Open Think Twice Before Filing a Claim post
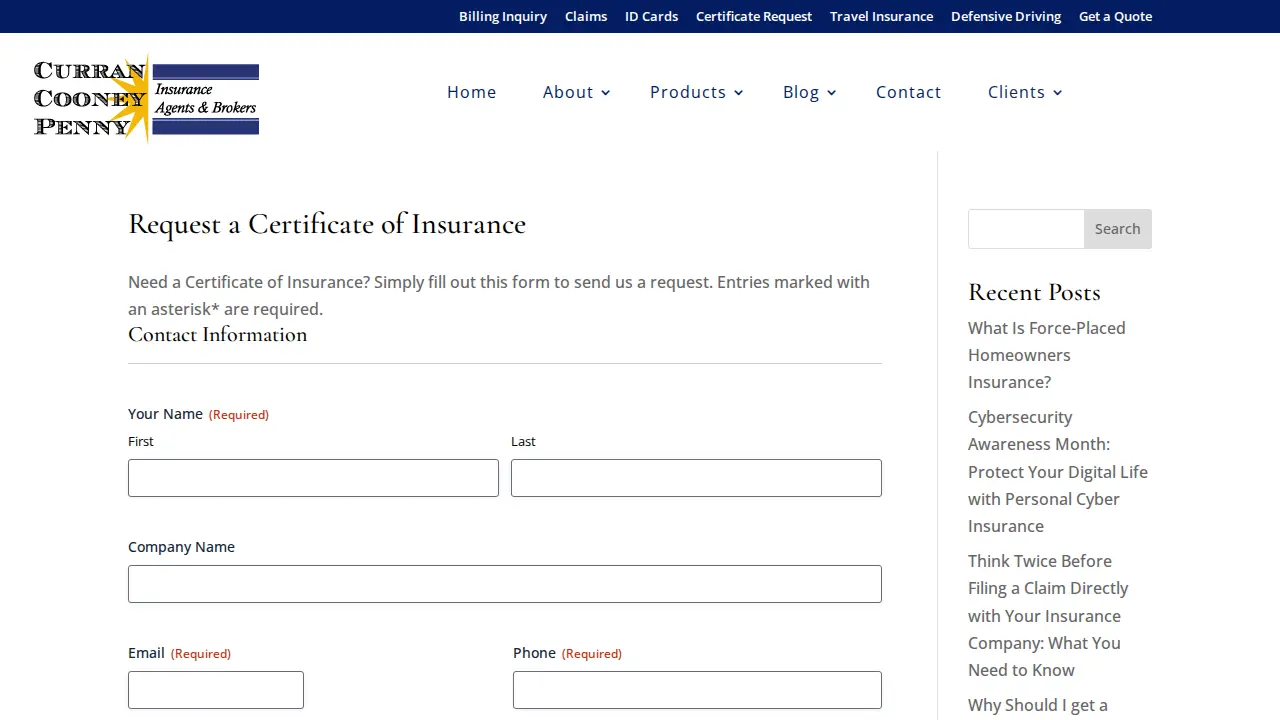This screenshot has height=720, width=1280. (x=1048, y=615)
